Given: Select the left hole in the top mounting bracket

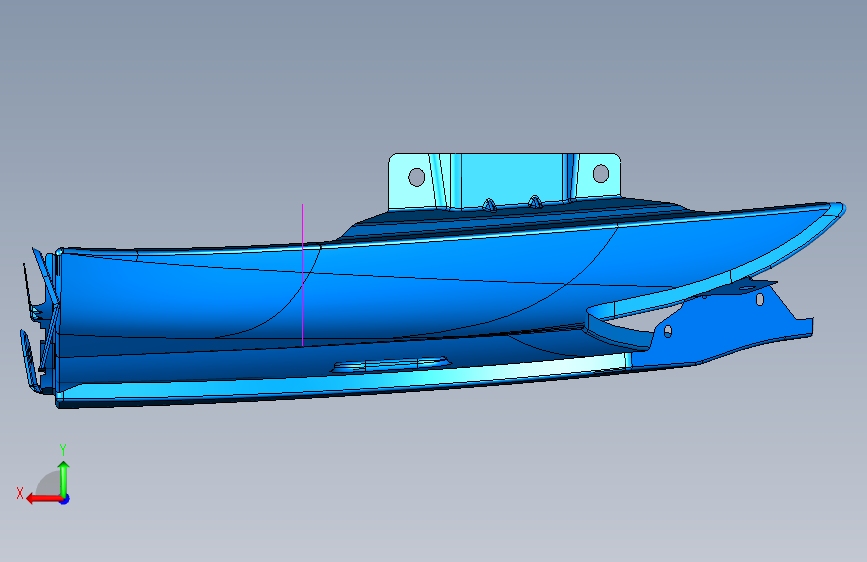Looking at the screenshot, I should click(x=416, y=177).
